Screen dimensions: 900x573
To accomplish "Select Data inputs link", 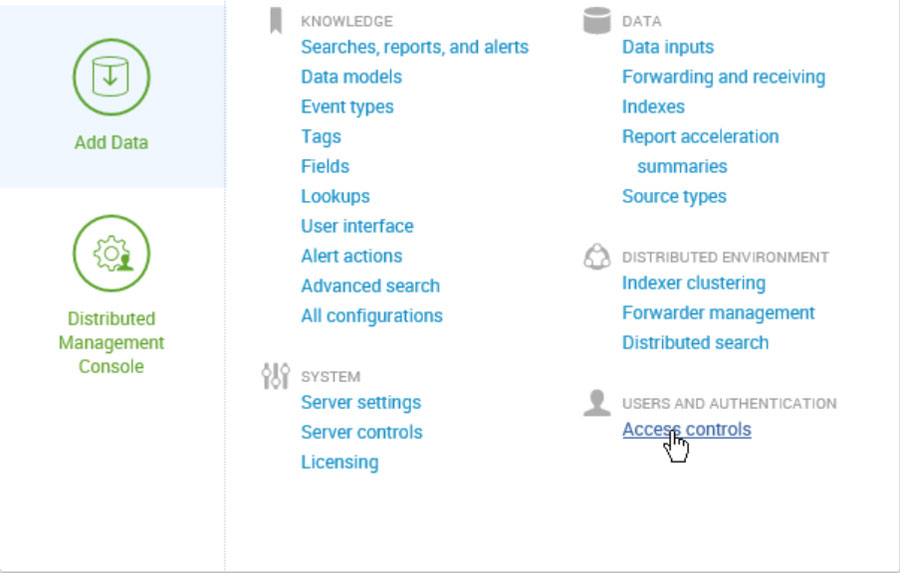I will coord(667,47).
